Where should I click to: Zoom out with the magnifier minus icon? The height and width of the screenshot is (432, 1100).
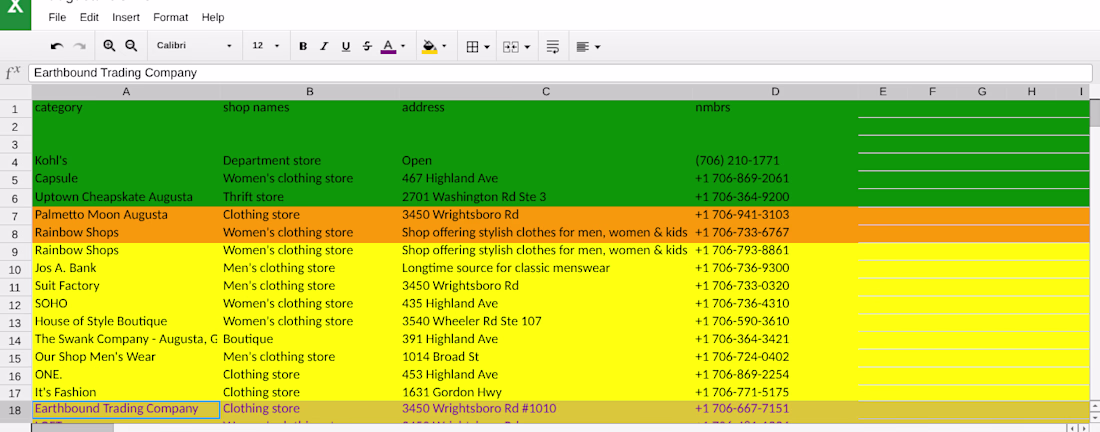pyautogui.click(x=131, y=46)
